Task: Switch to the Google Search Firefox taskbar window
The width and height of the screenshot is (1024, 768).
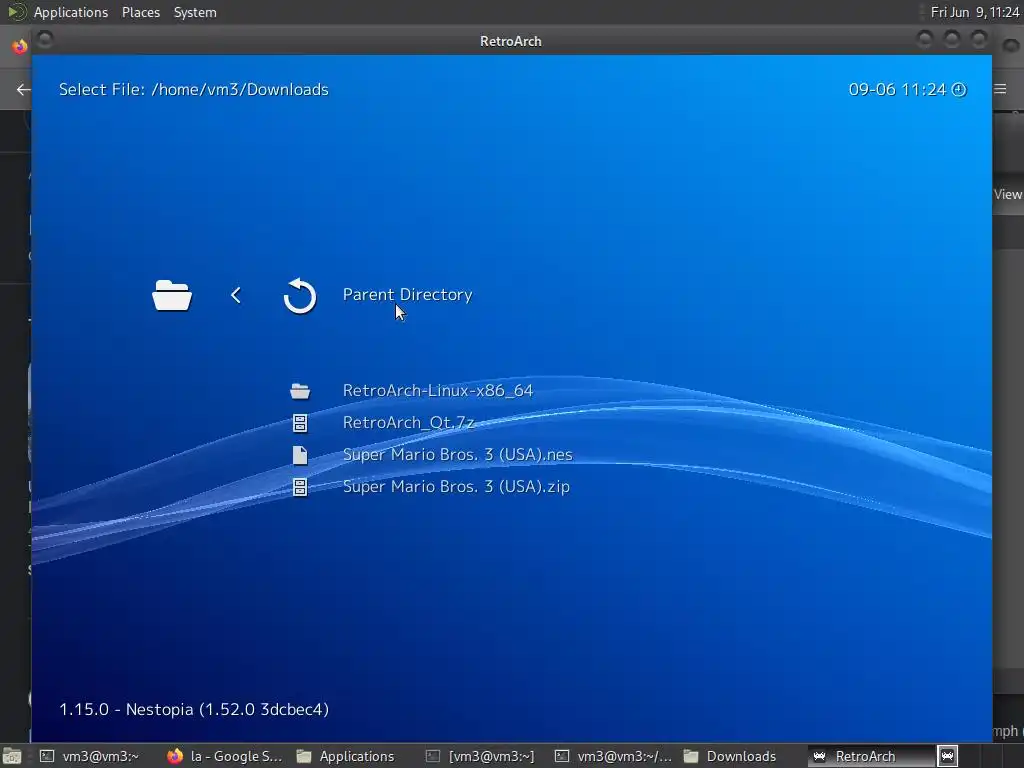Action: [224, 756]
